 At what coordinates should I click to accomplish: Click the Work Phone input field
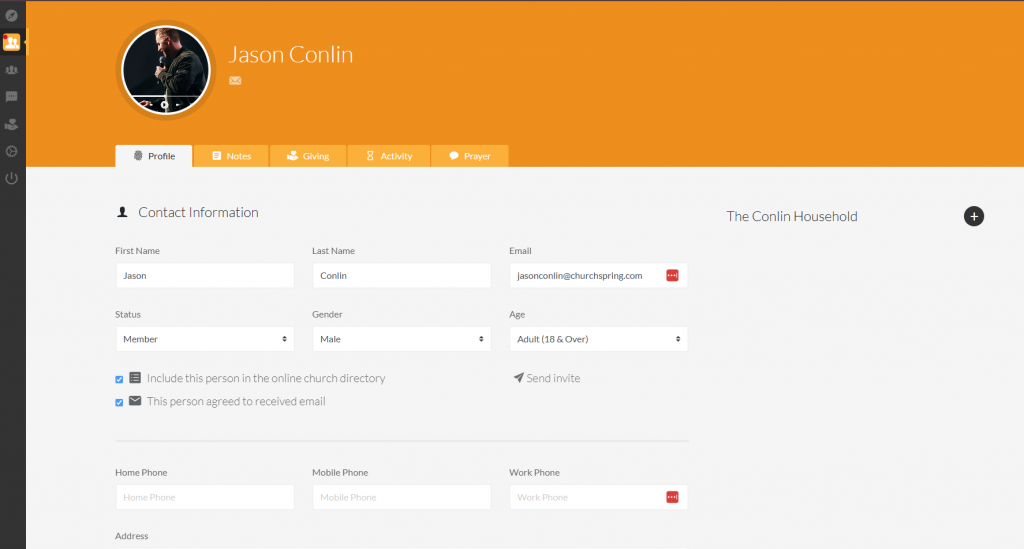click(598, 497)
